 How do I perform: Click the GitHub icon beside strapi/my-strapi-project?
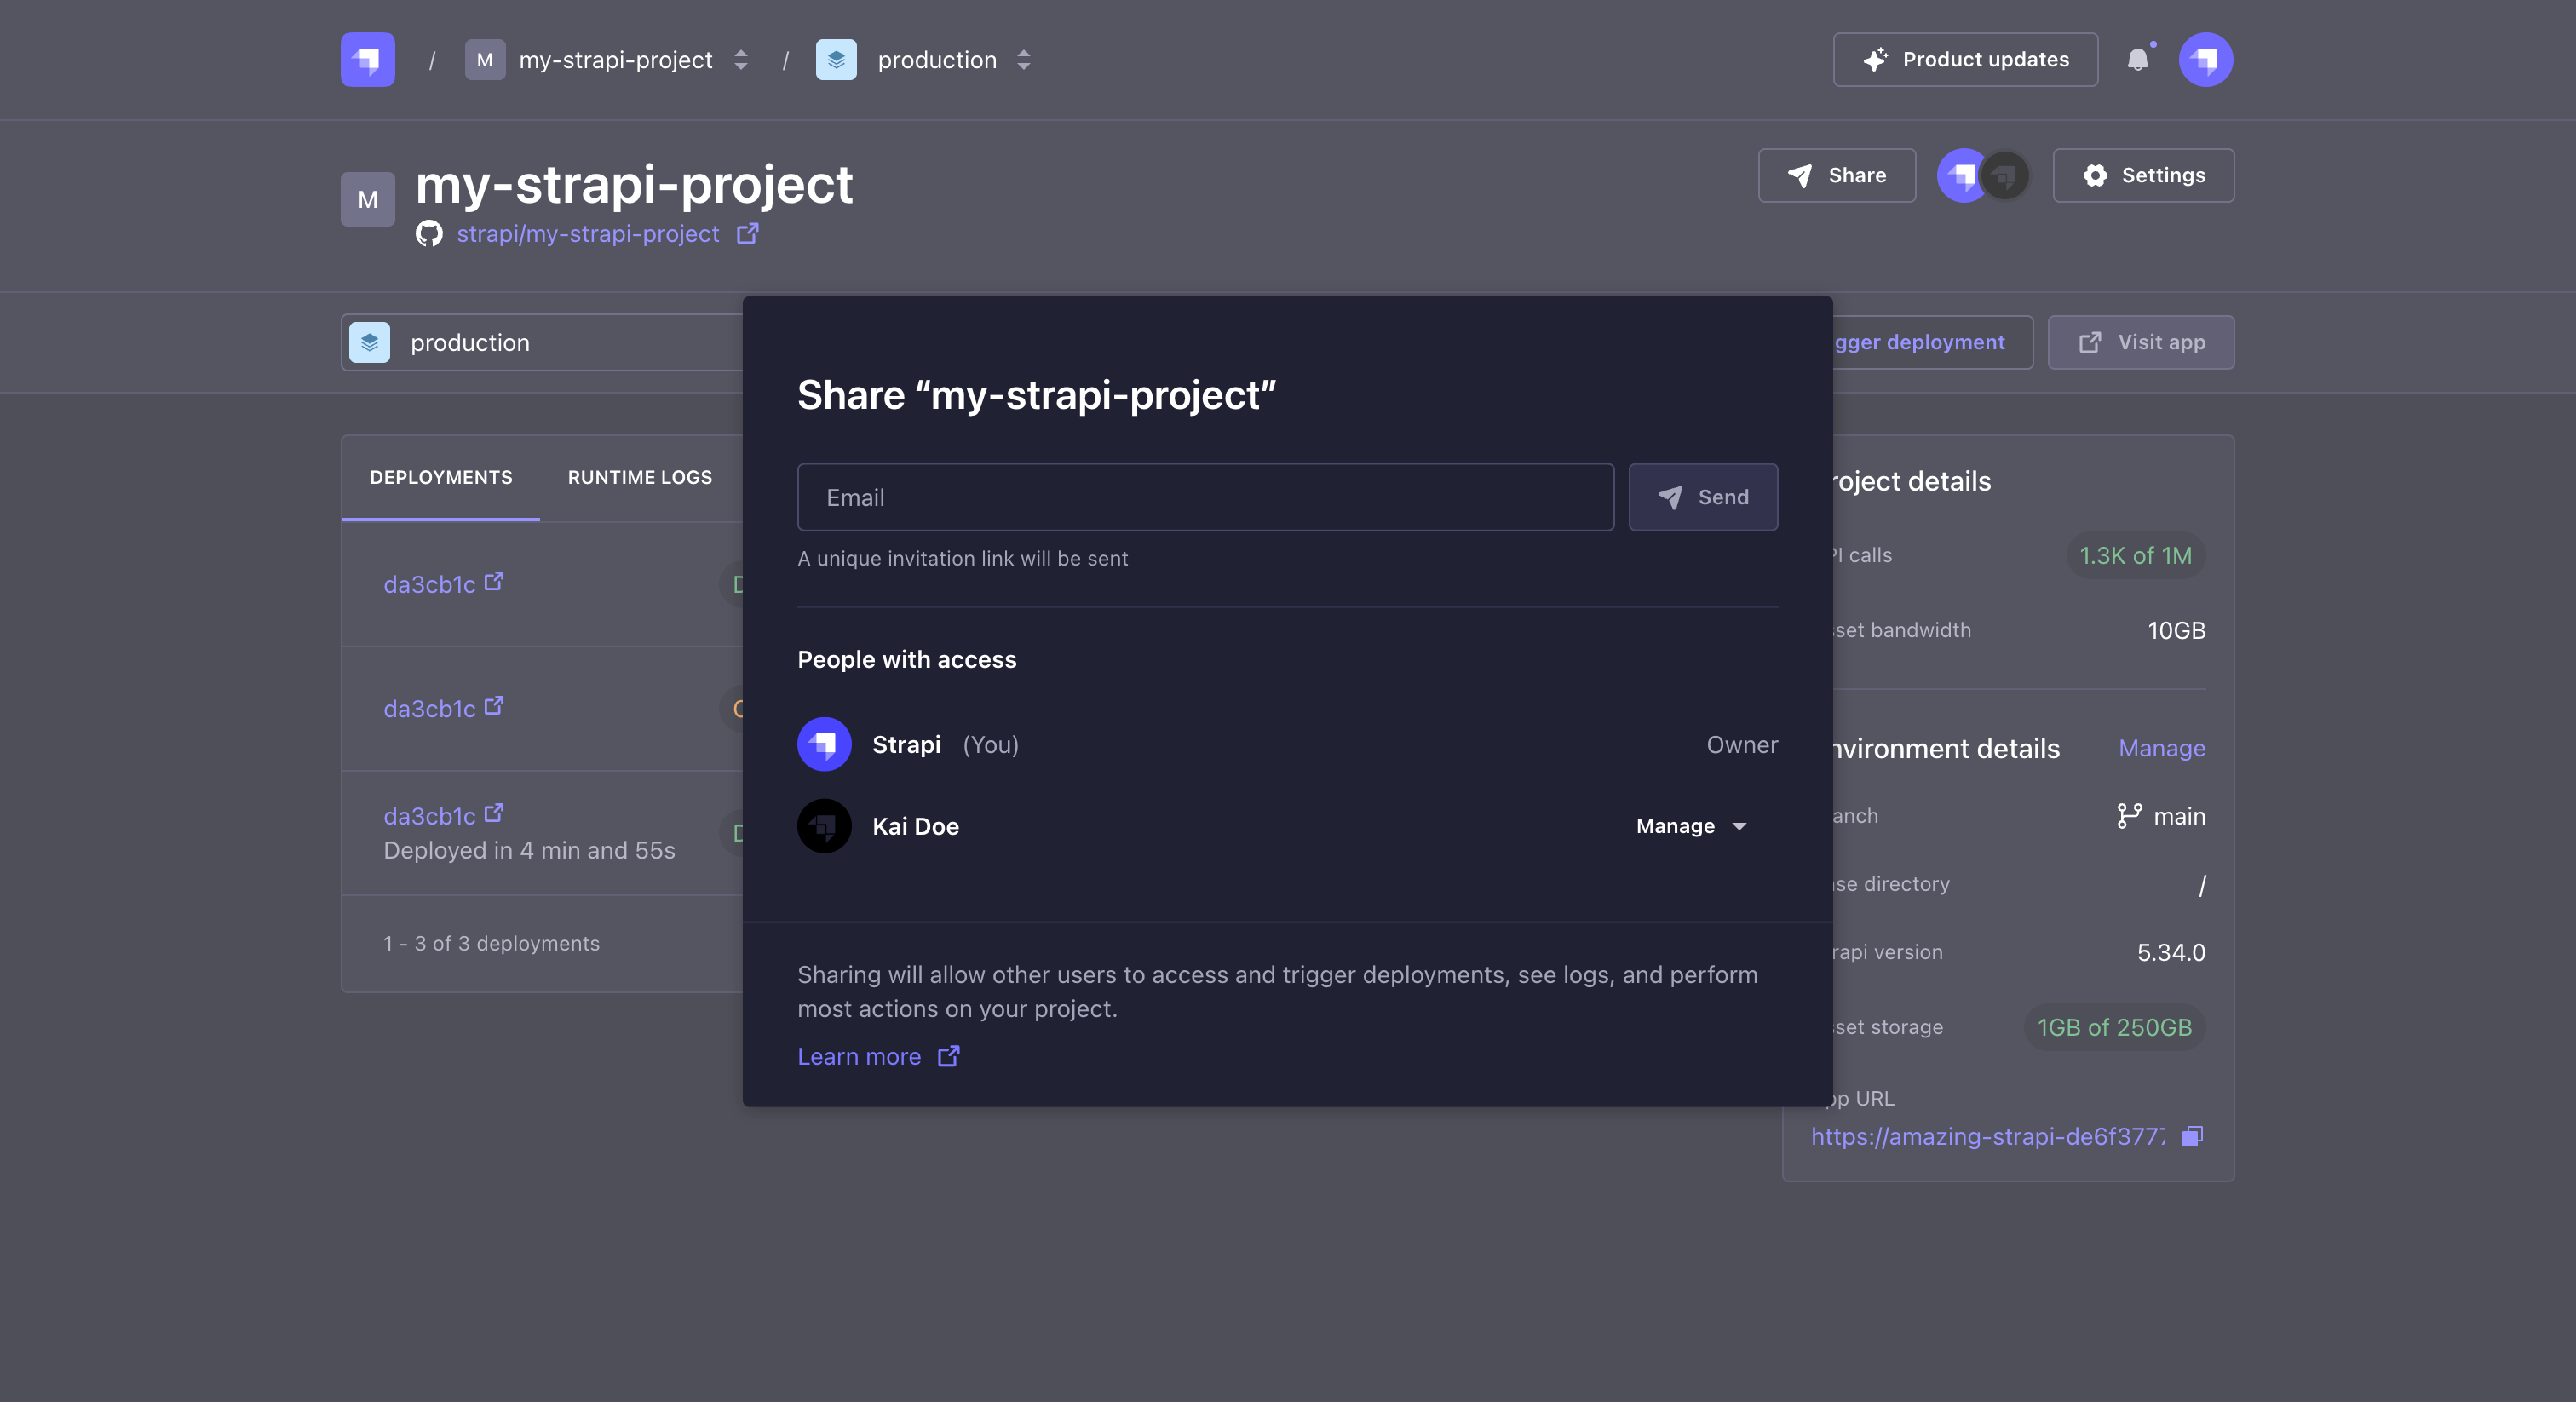429,233
